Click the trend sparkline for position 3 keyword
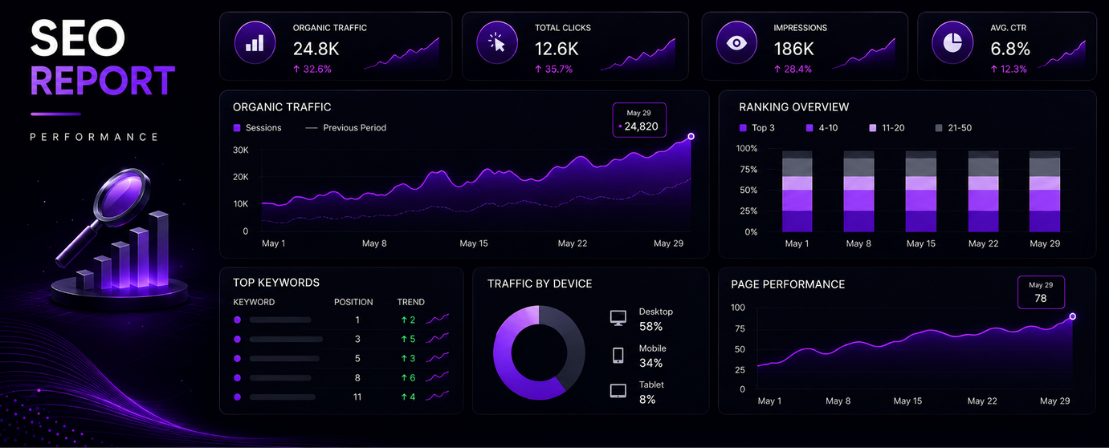1109x448 pixels. point(437,338)
